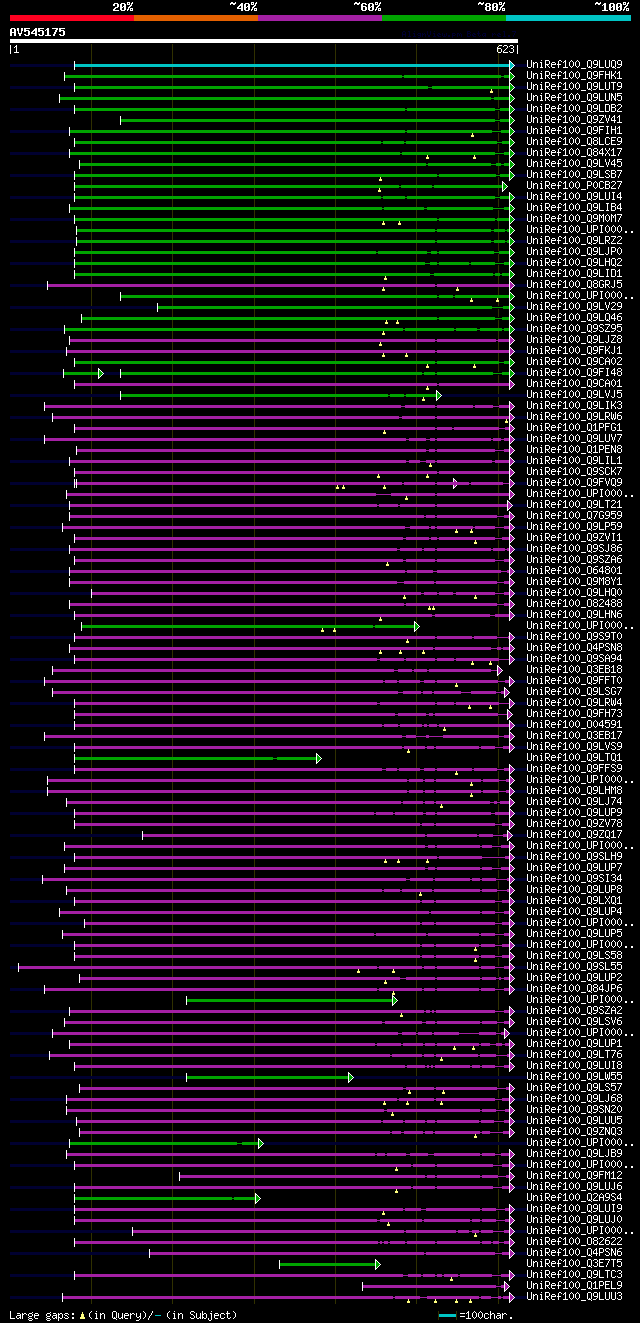Open the UniRef100_Q9SL55 hit

tap(575, 967)
